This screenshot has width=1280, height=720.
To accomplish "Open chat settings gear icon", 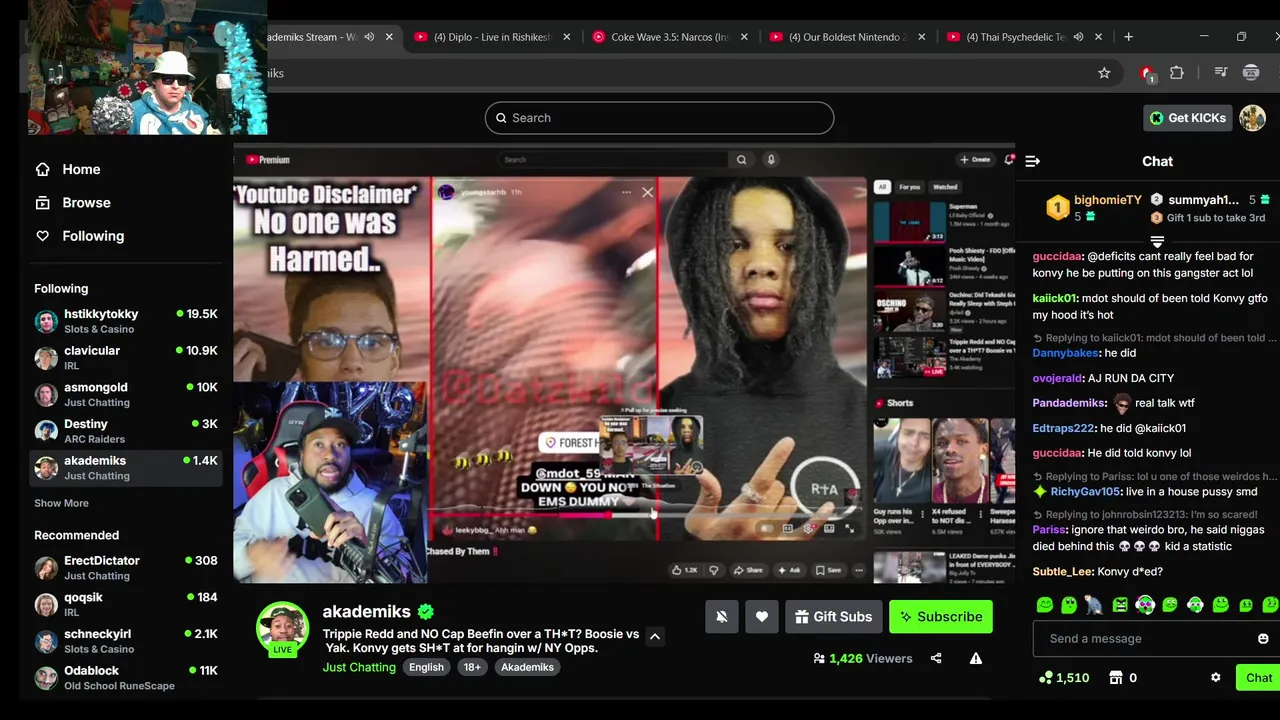I will coord(1216,677).
